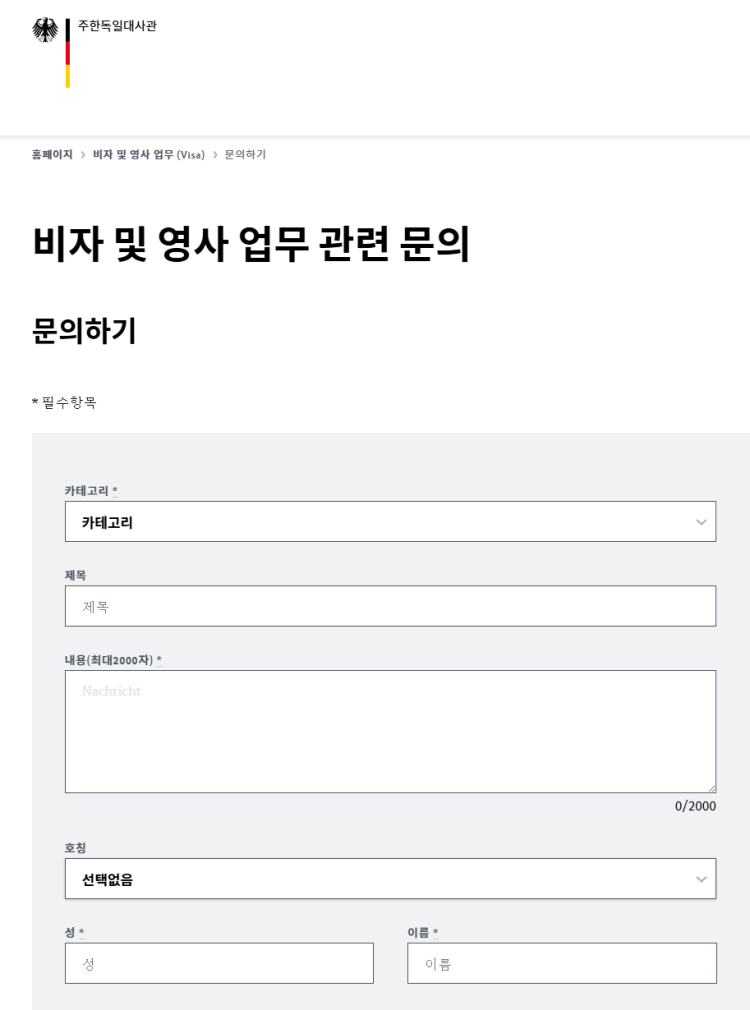
Task: Select the 문의하기 breadcrumb item
Action: [x=245, y=155]
